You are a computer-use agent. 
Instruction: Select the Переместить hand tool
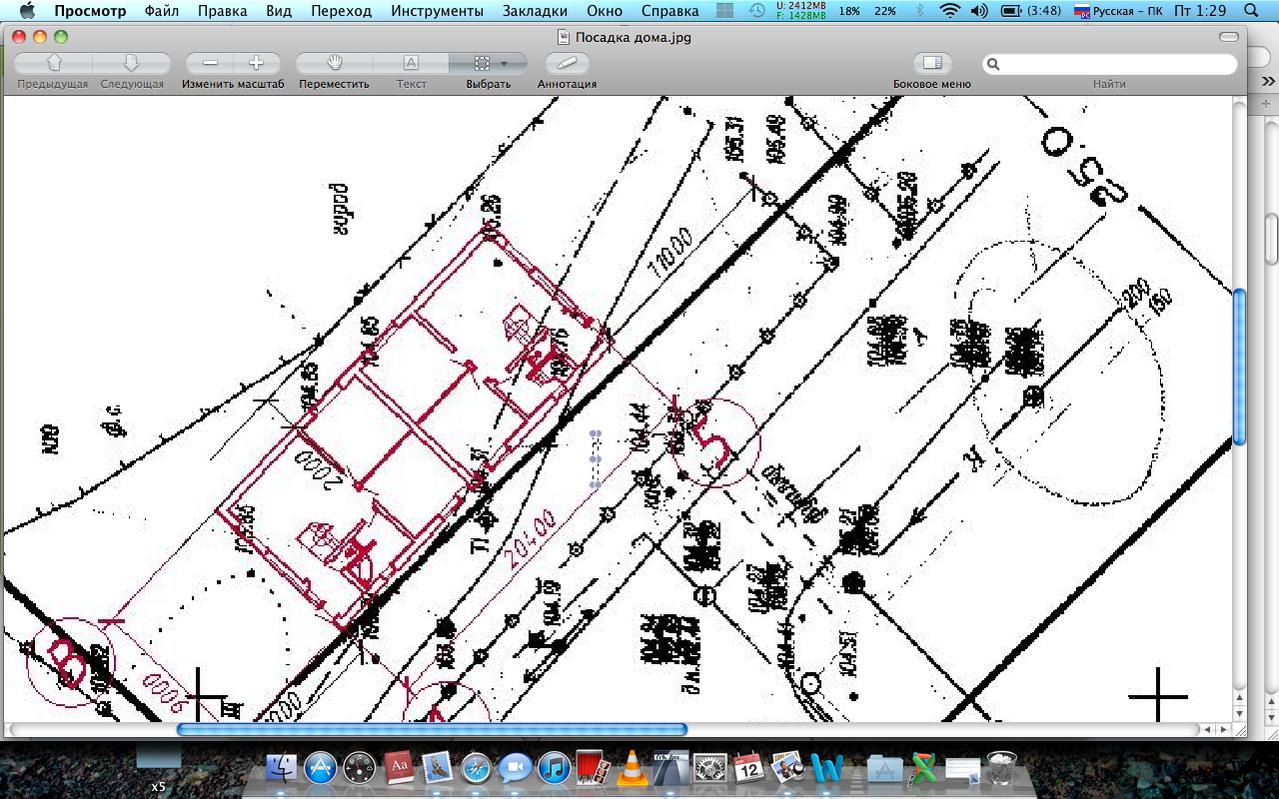point(334,63)
